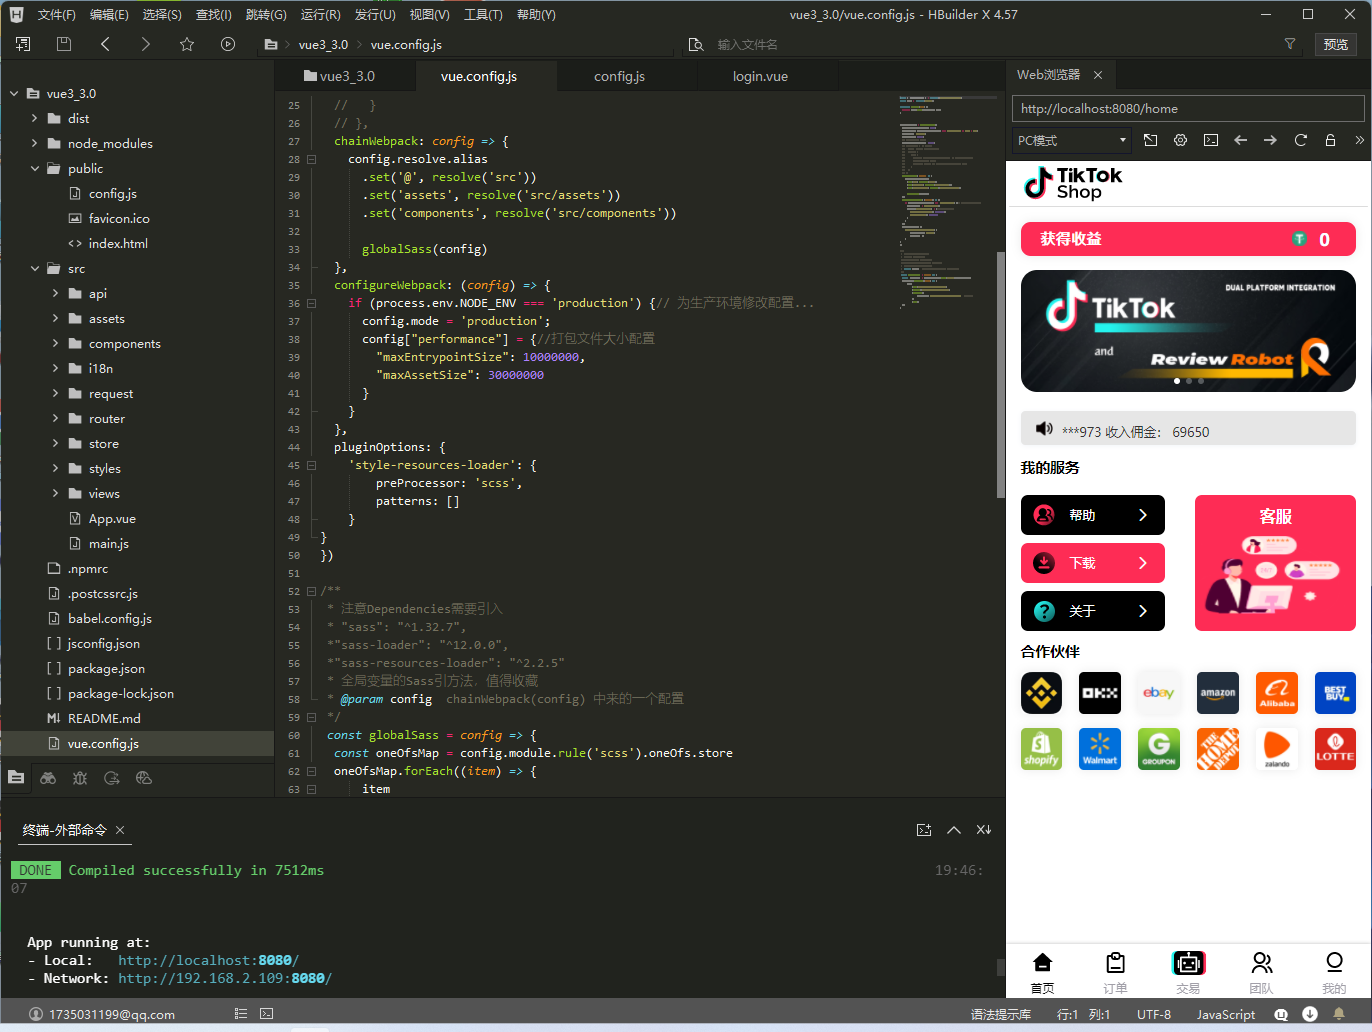Click UTF-8 encoding in status bar

click(1154, 1014)
